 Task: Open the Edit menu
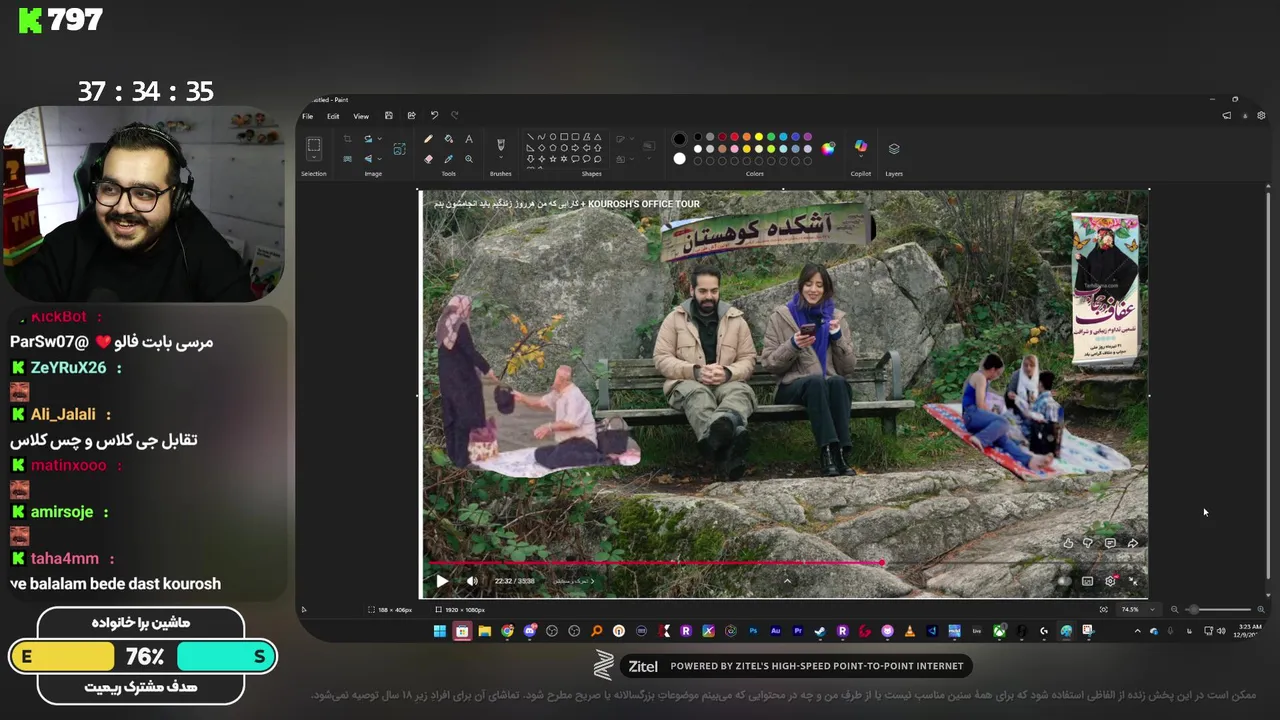point(333,116)
